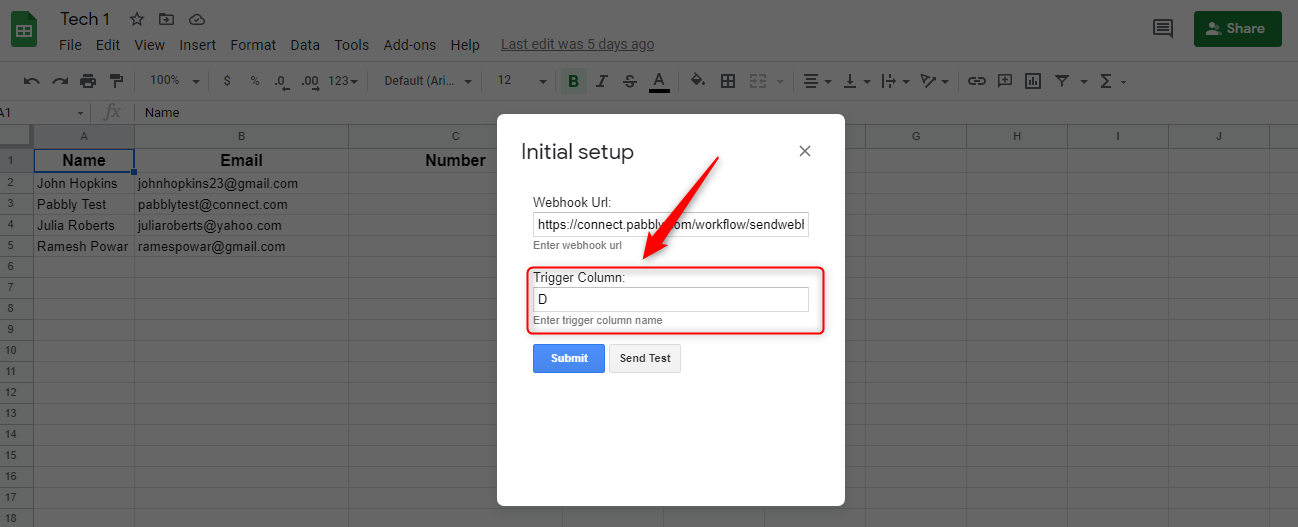The image size is (1298, 527).
Task: Select the paint format tool
Action: click(x=116, y=81)
